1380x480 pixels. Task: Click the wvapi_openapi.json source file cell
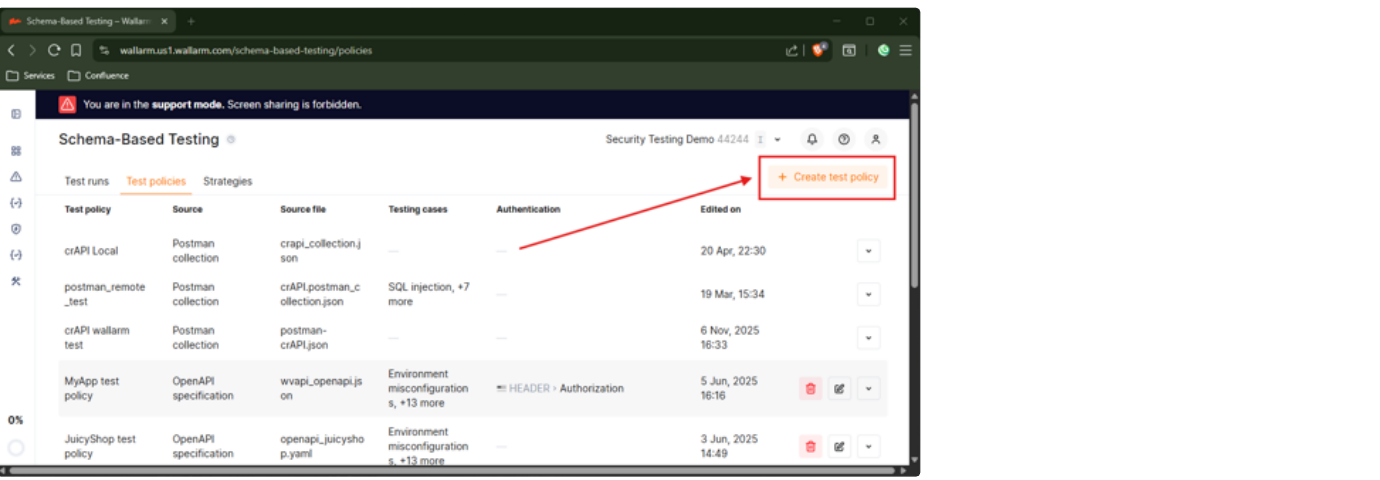(x=322, y=388)
